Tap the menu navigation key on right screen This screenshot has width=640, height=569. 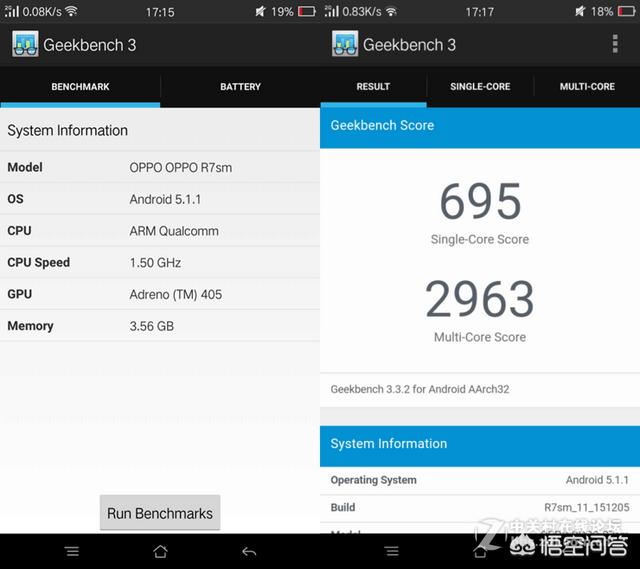(391, 551)
